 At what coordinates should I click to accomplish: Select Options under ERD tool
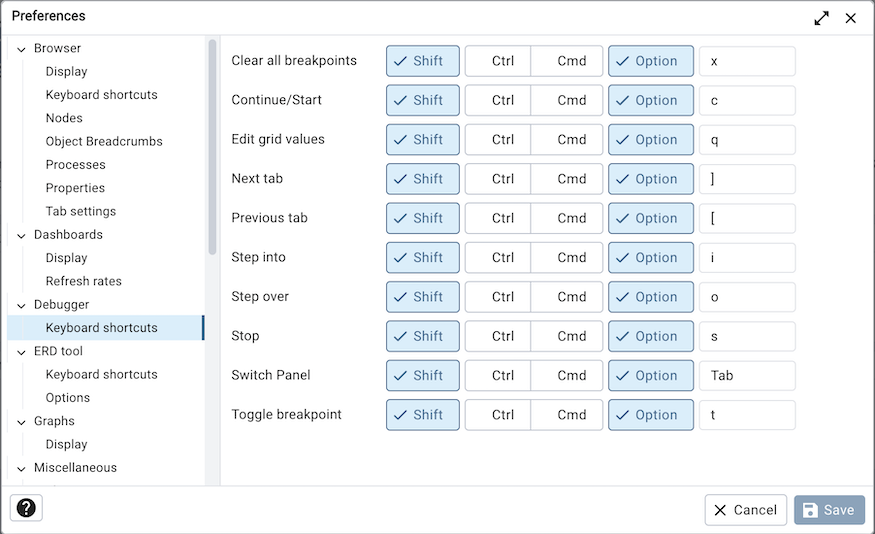68,397
